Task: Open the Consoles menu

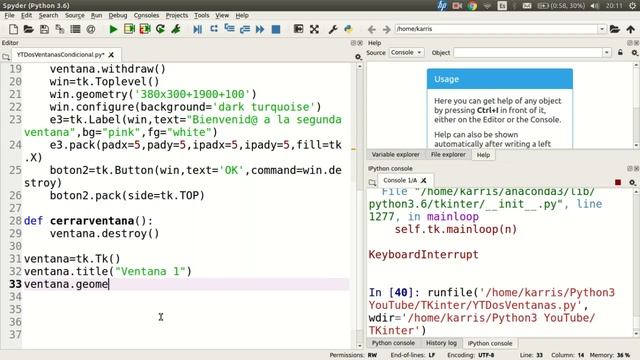Action: pos(147,15)
